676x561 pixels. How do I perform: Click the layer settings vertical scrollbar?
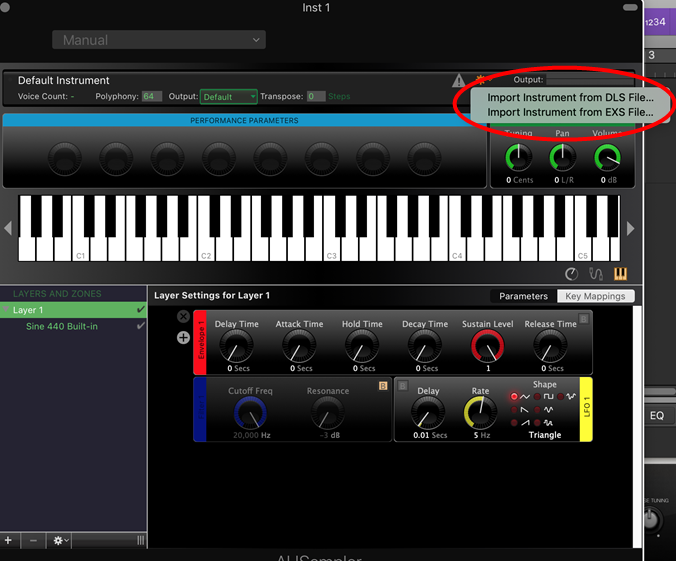tap(637, 426)
